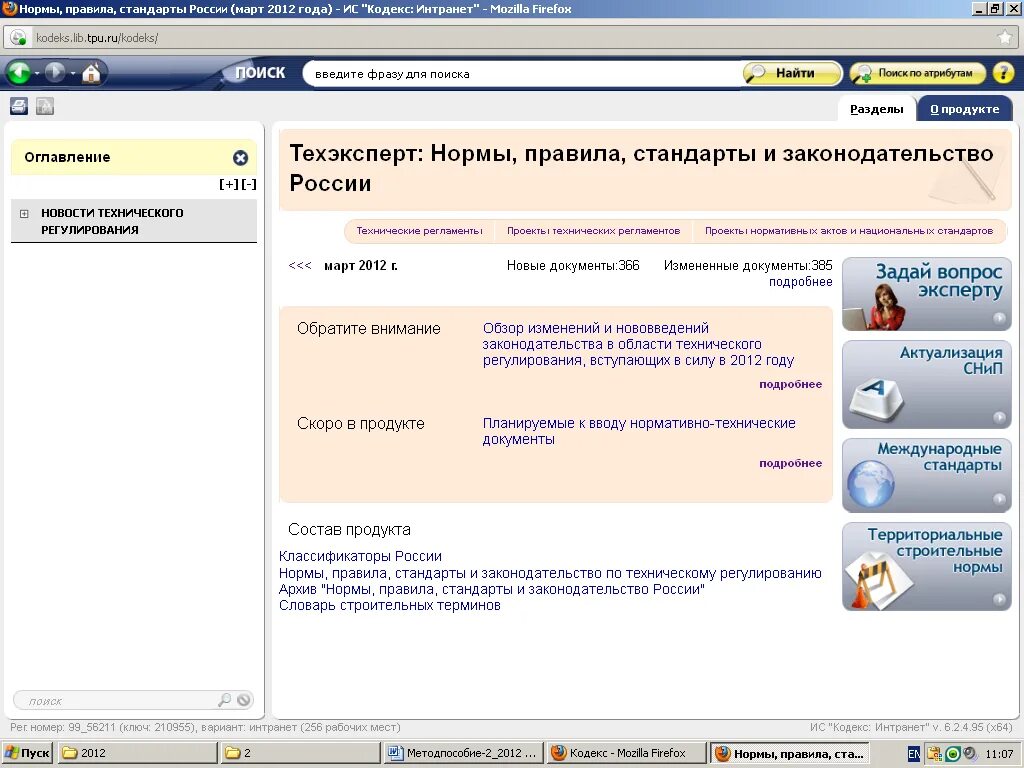Open Архив Нормы, правила, стандарты link

[492, 589]
